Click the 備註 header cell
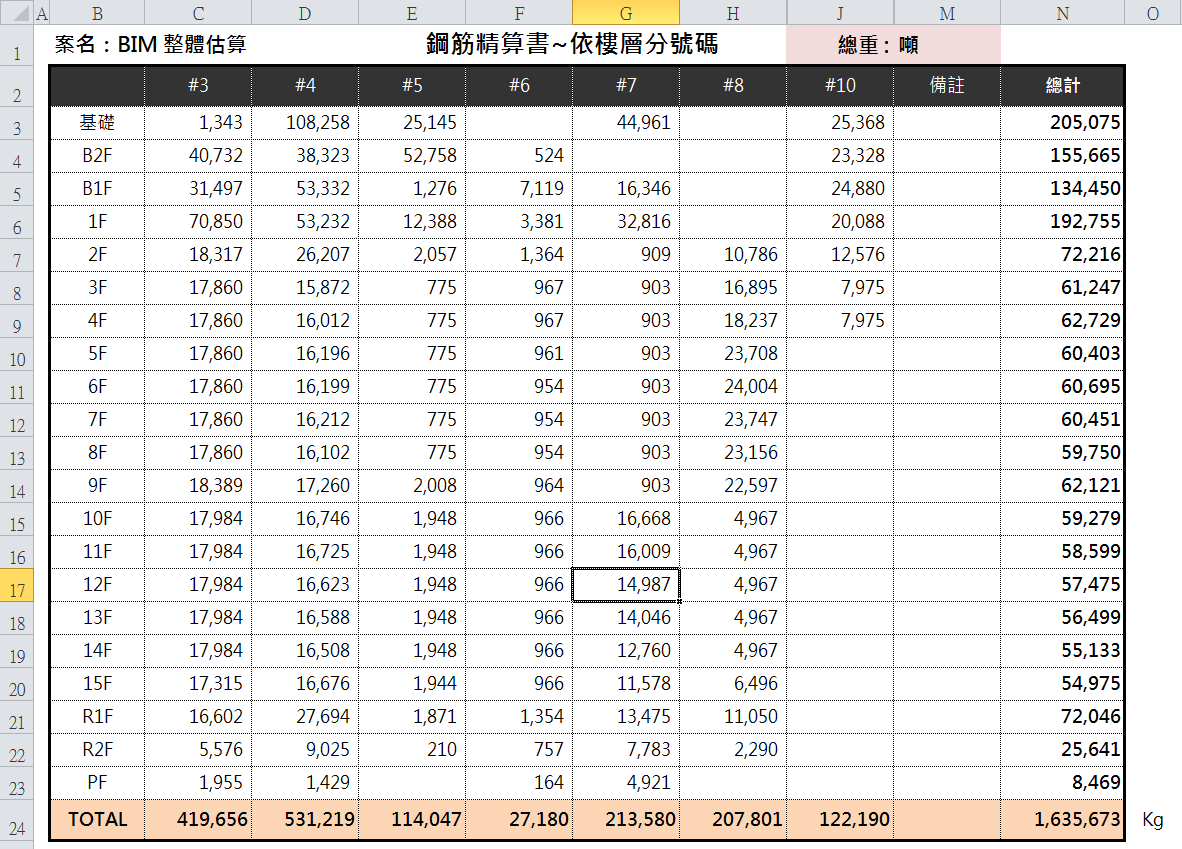The image size is (1182, 849). point(946,85)
